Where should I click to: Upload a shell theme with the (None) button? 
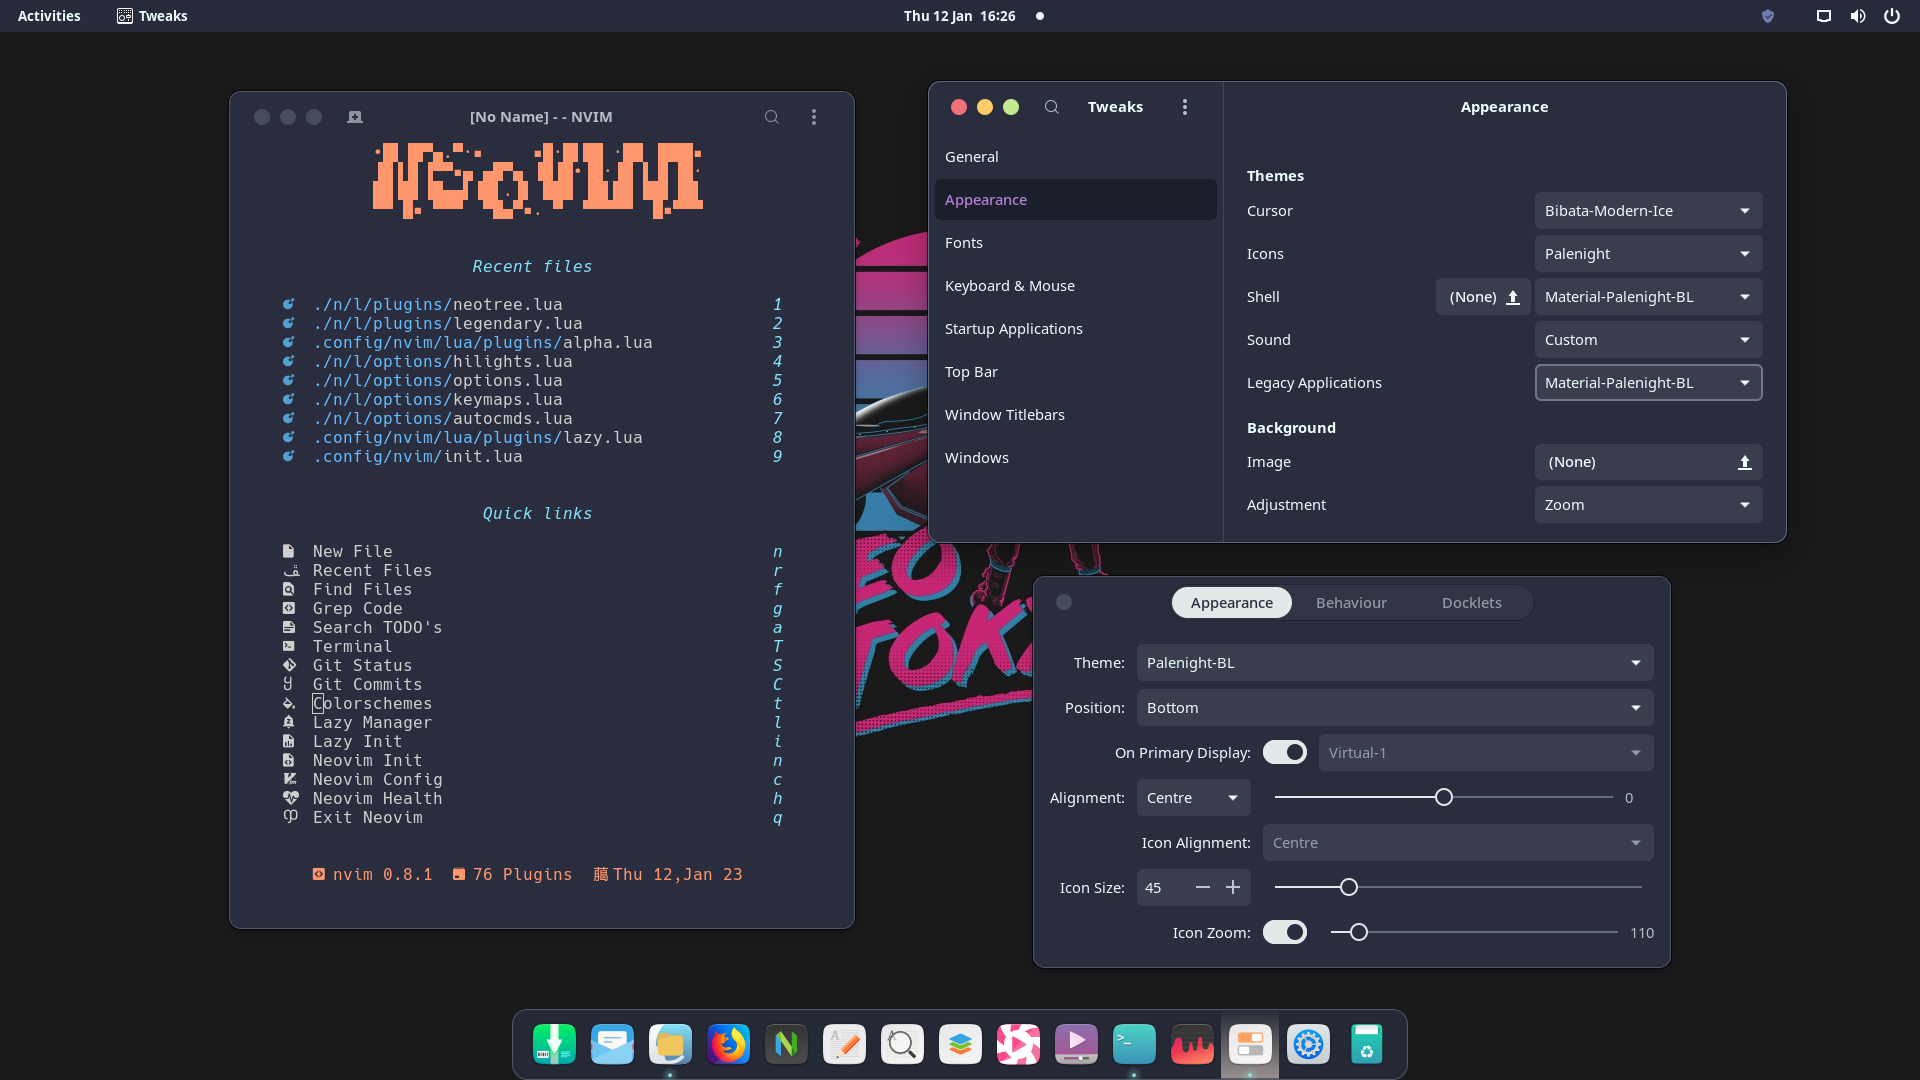1483,297
